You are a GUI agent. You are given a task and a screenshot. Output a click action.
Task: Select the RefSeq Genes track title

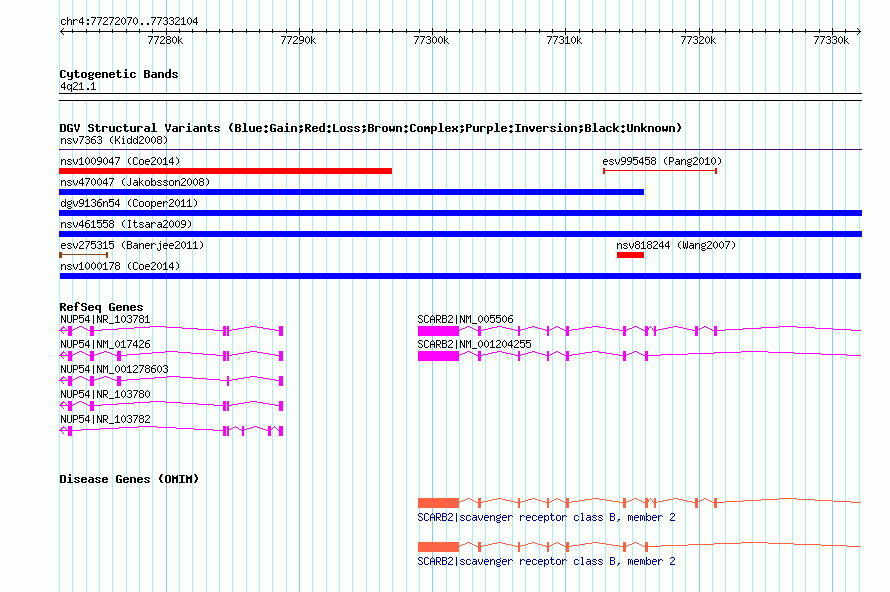pos(102,307)
